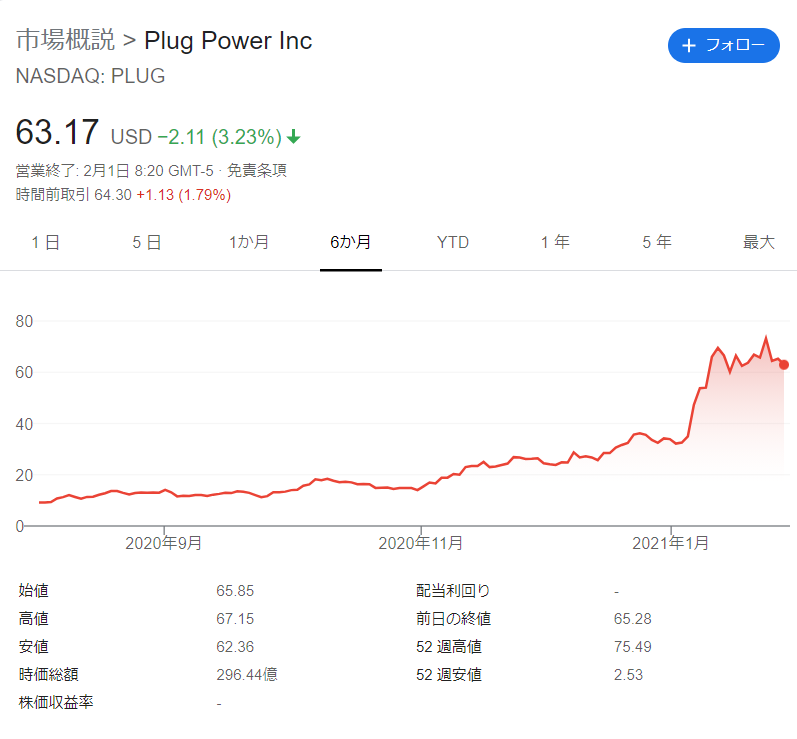The width and height of the screenshot is (797, 739).
Task: Switch to the 5日 range tab
Action: tap(147, 242)
